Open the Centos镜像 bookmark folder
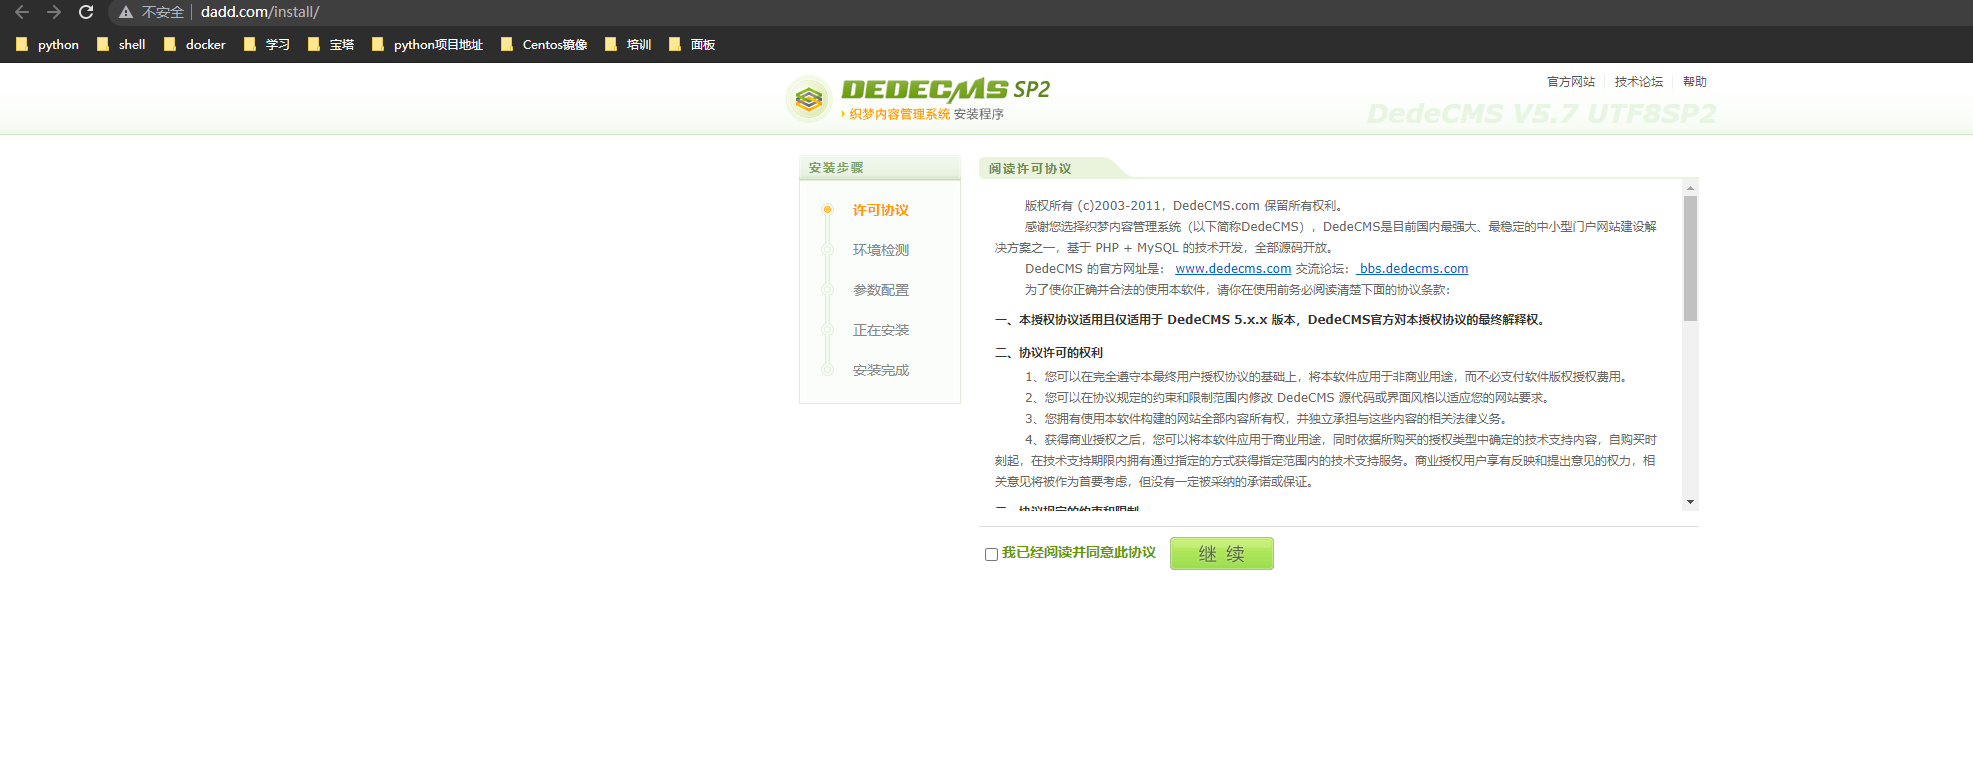The width and height of the screenshot is (1973, 757). 544,44
